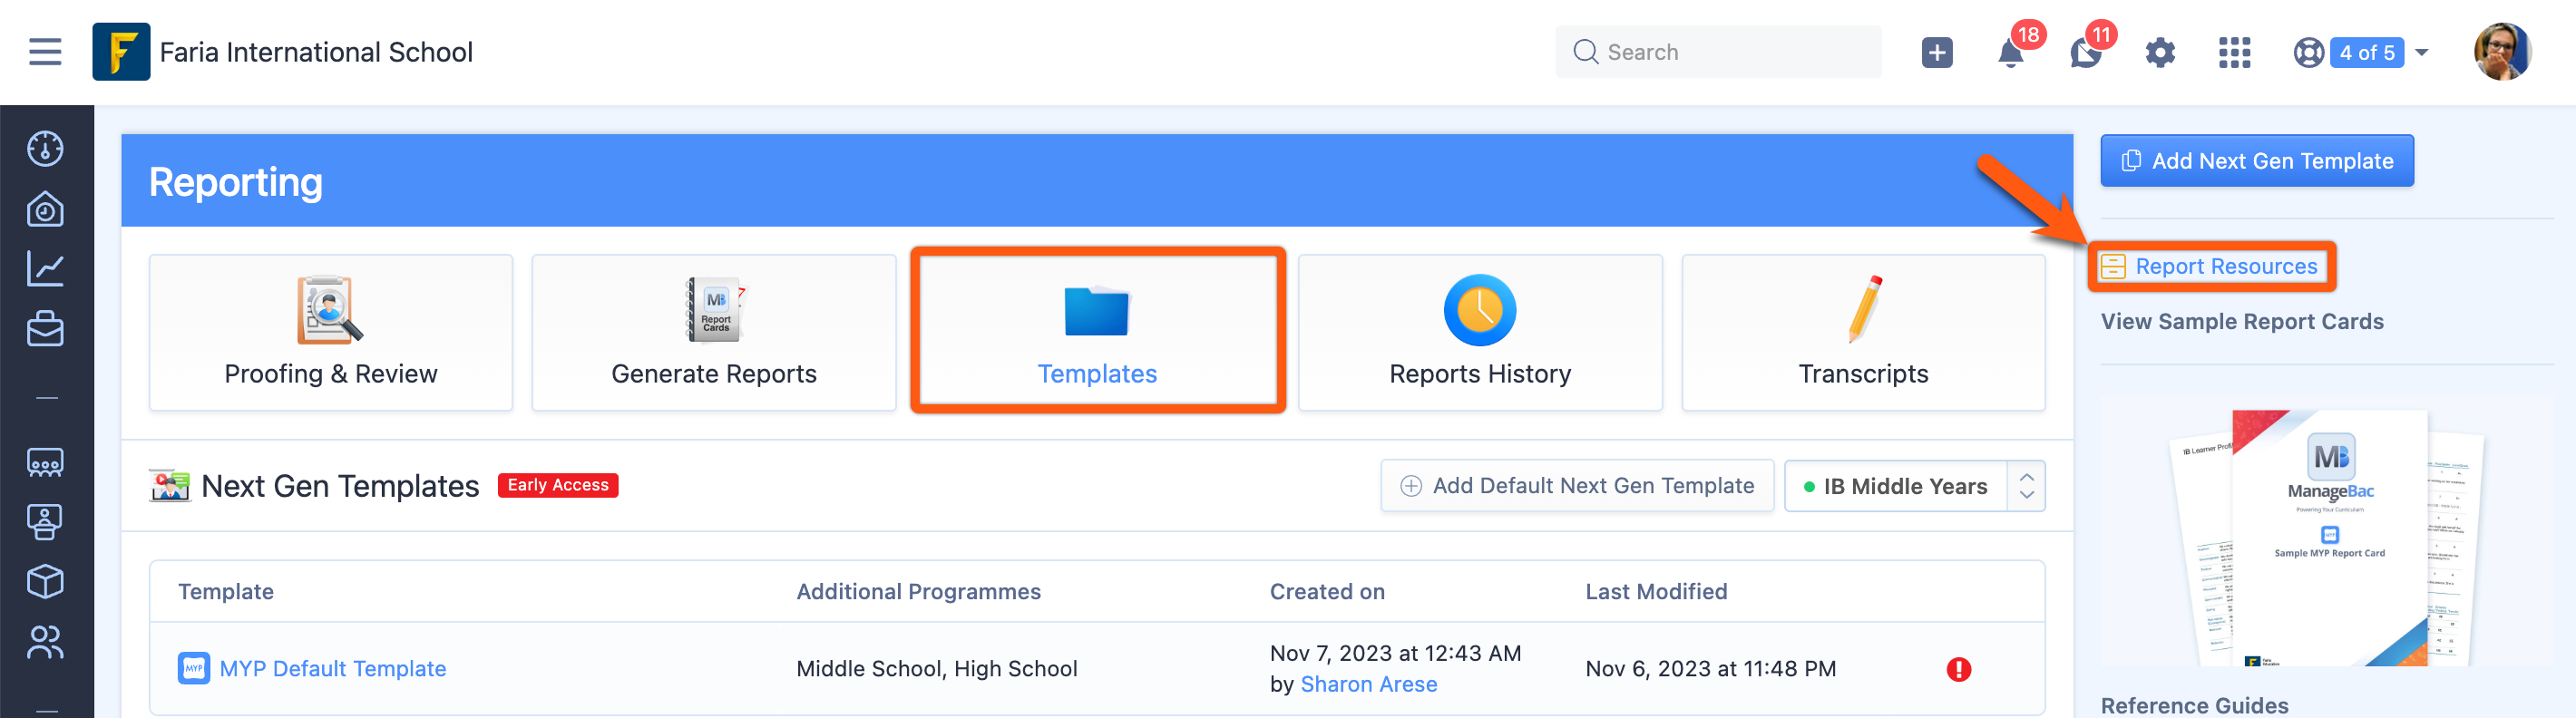Click the Search field
The image size is (2576, 718).
[1718, 52]
